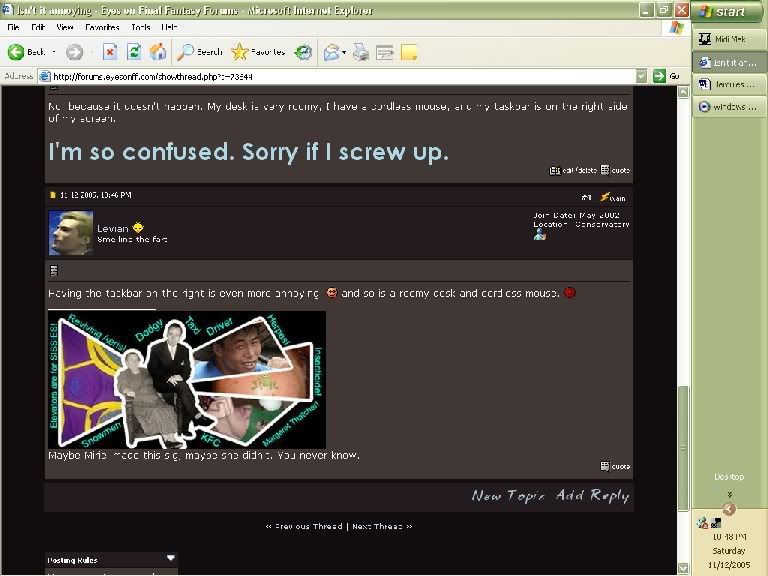Open the address bar URL dropdown
768x576 pixels.
point(641,76)
